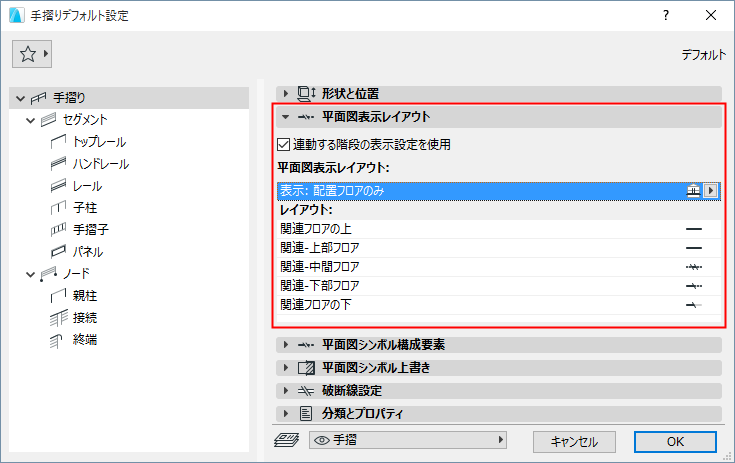Viewport: 735px width, 463px height.
Task: Select 親柱 text in tree
Action: tap(85, 296)
